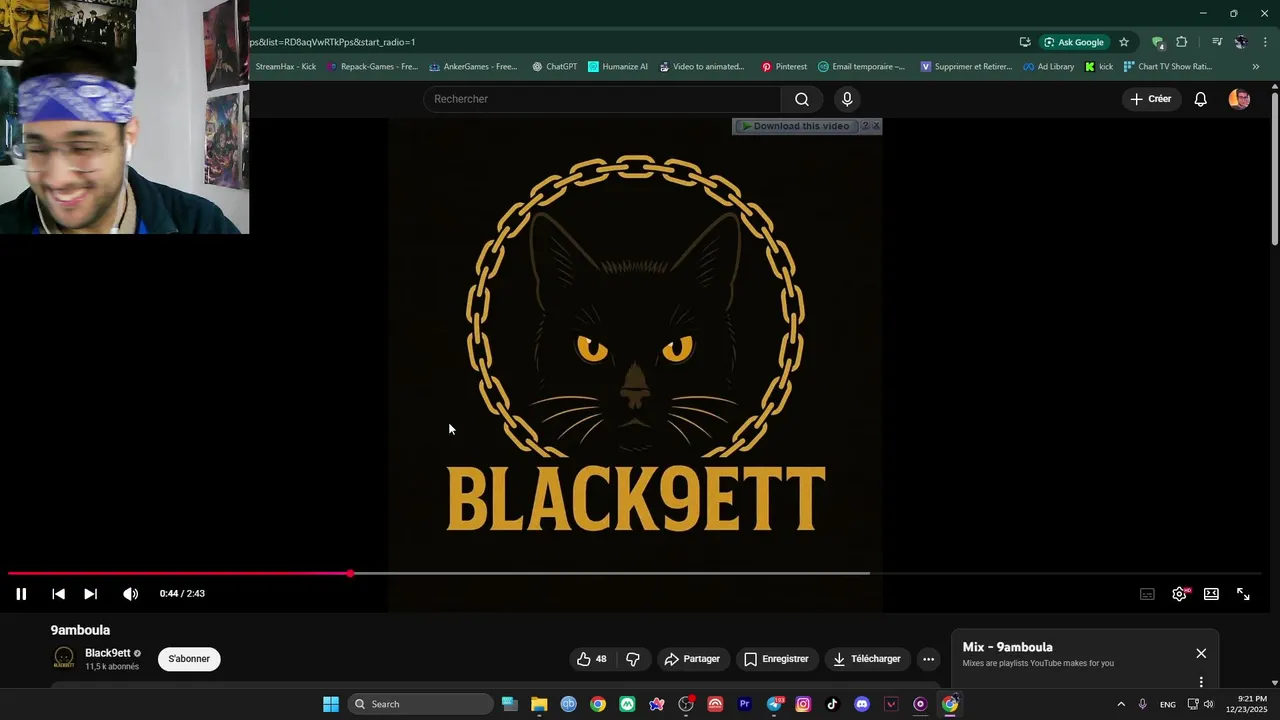
Task: Open the Humanize AI bookmark
Action: 618,67
